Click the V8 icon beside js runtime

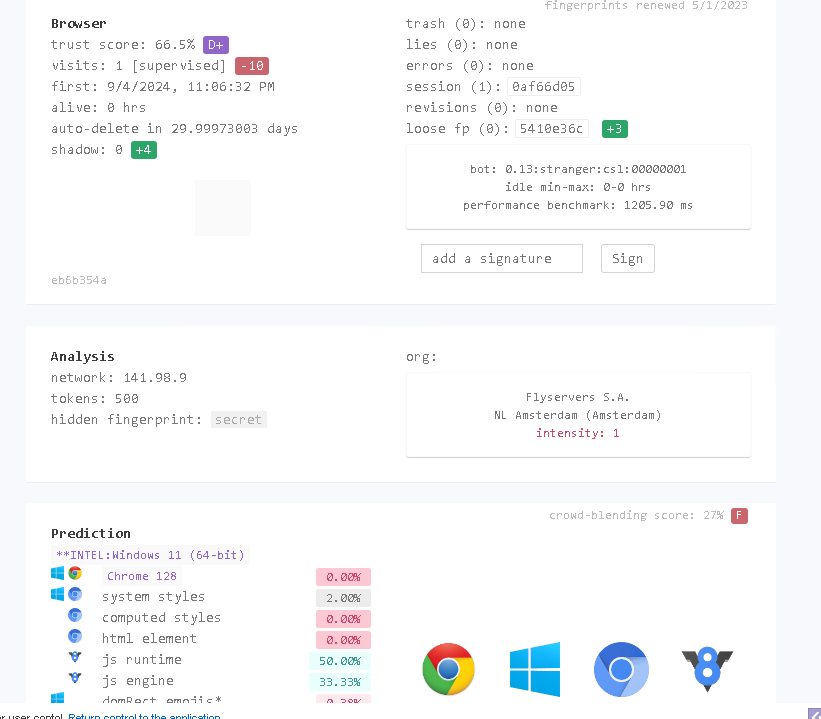click(x=75, y=658)
